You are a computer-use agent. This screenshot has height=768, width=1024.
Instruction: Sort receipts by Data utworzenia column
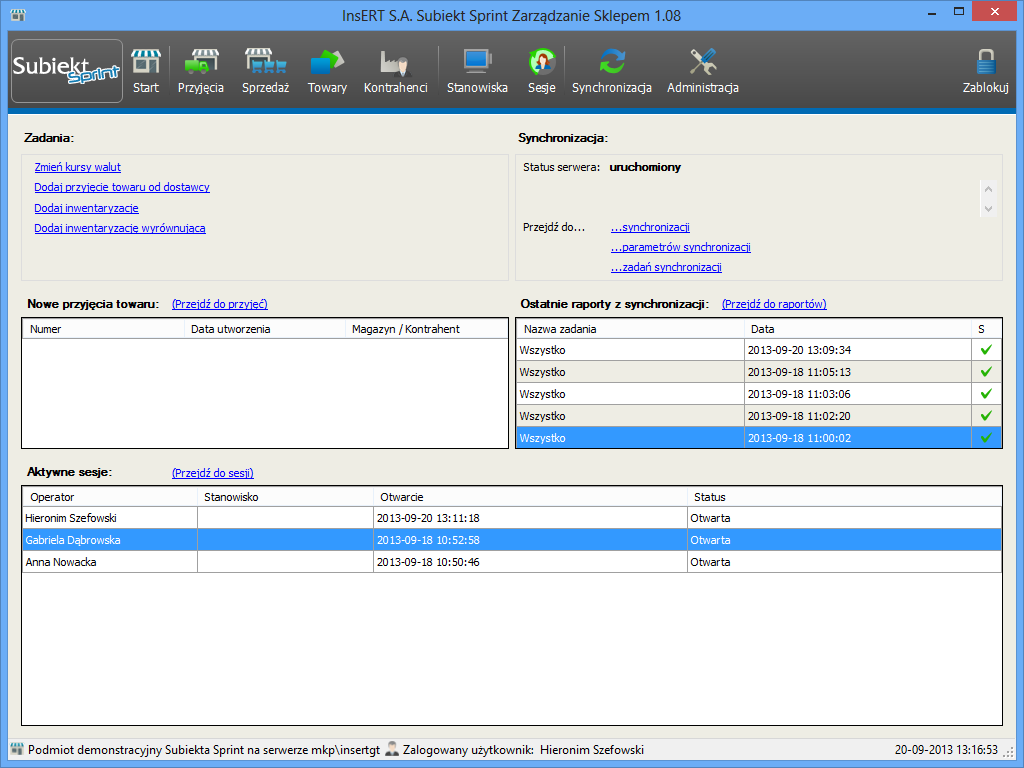[265, 329]
